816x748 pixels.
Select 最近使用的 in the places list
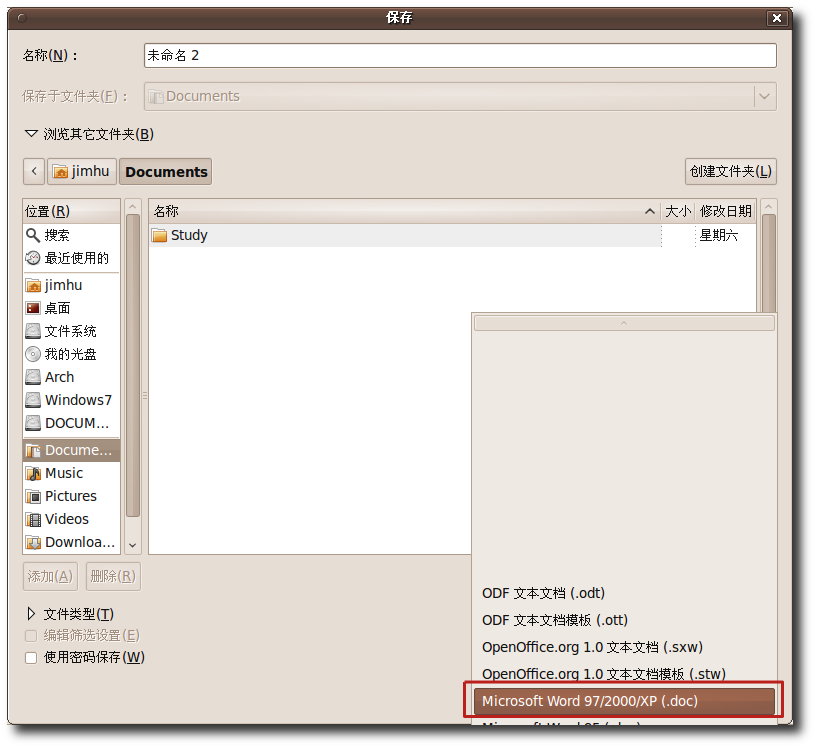point(72,258)
